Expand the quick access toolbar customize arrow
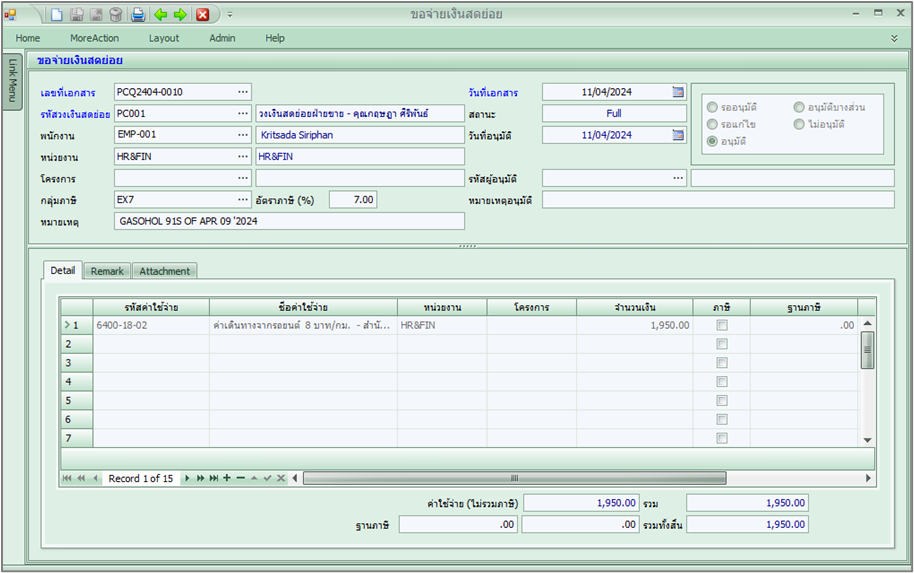The image size is (914, 573). (x=229, y=14)
